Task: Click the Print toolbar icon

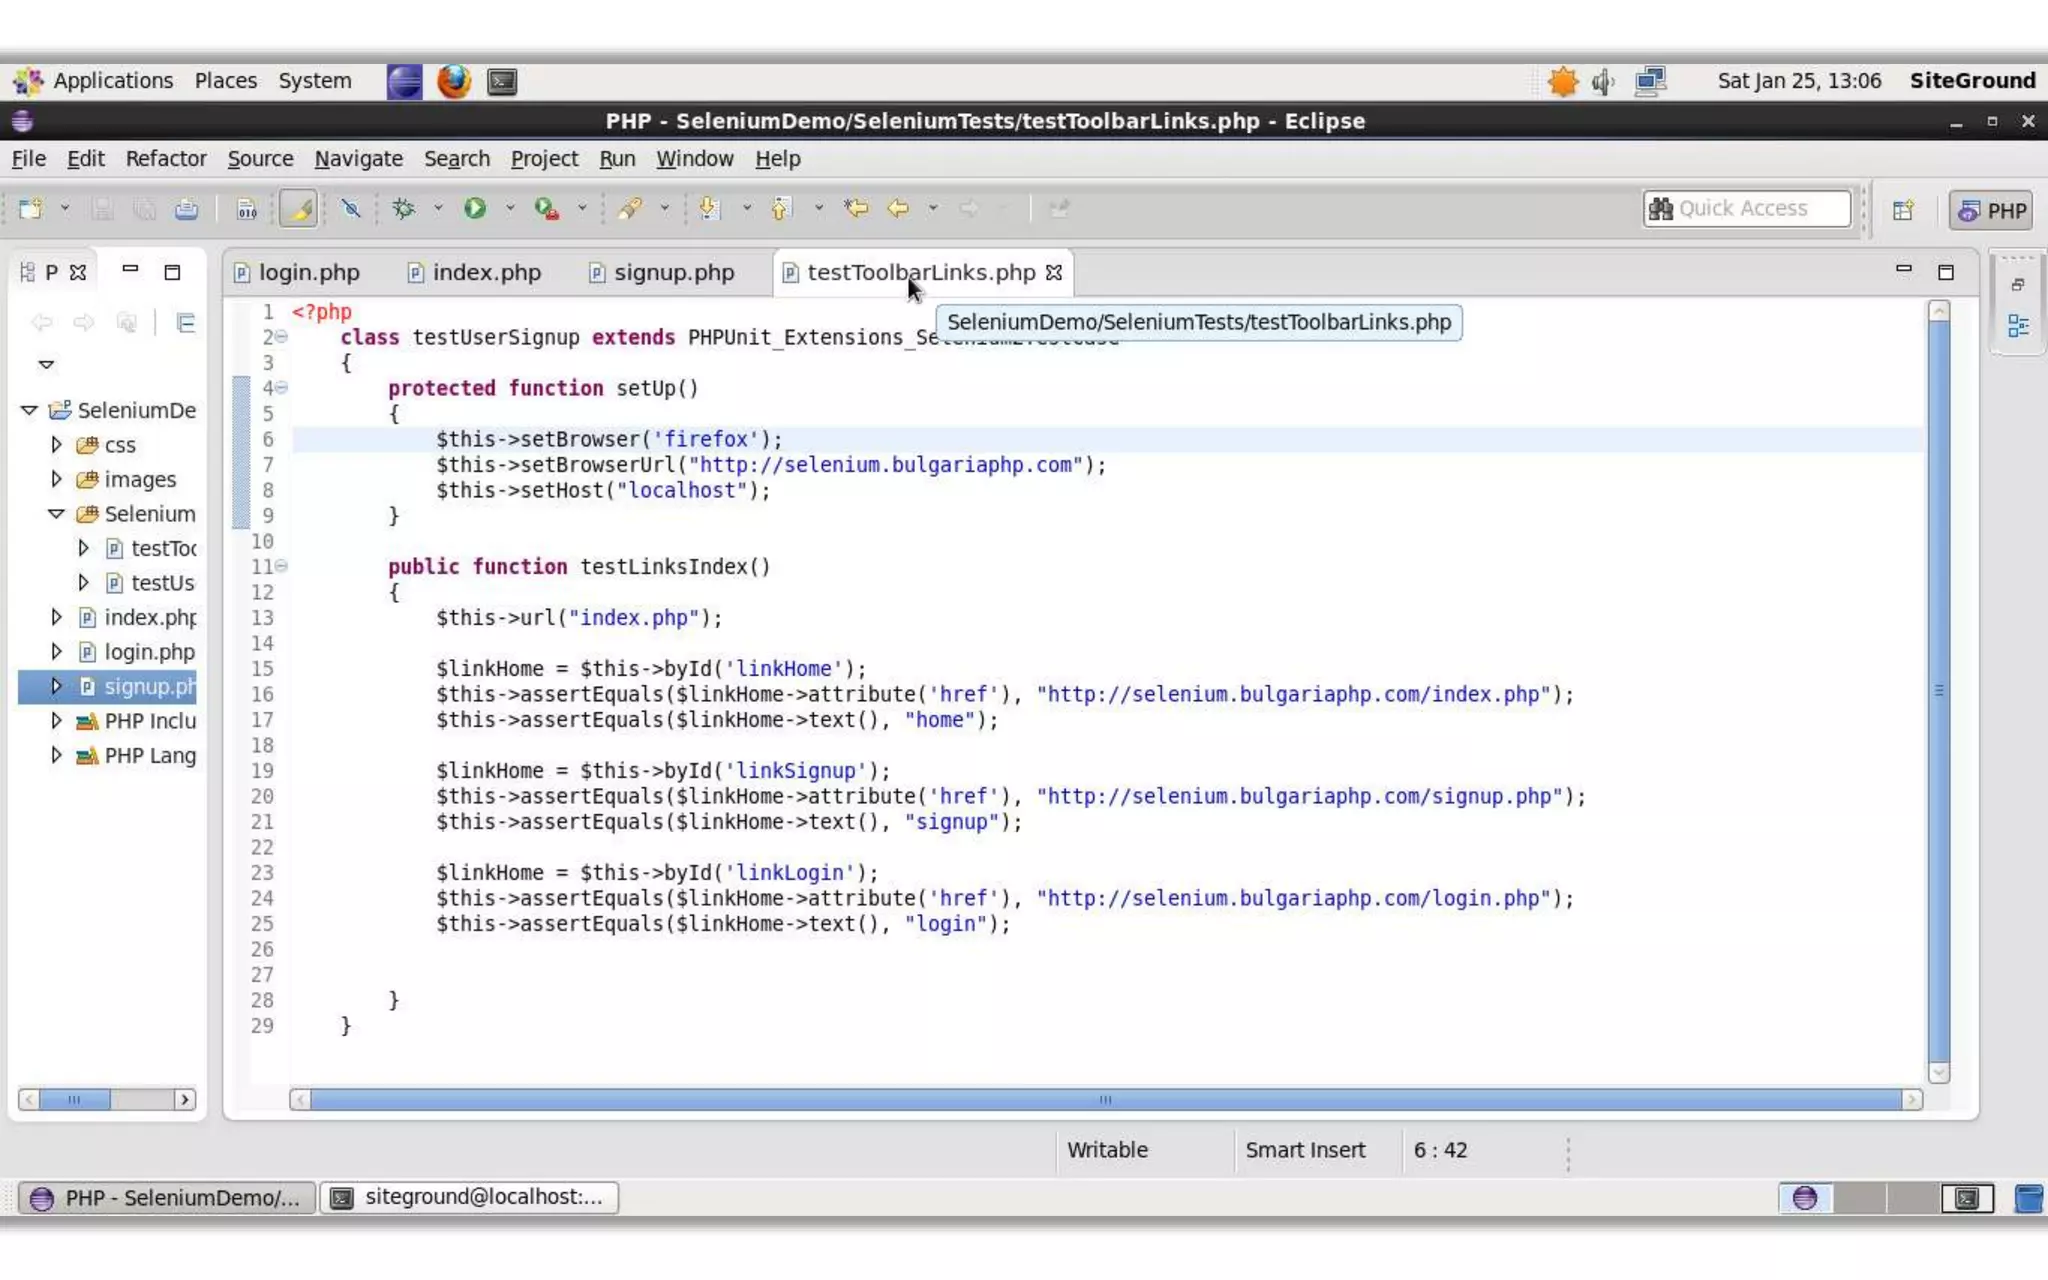Action: 186,209
